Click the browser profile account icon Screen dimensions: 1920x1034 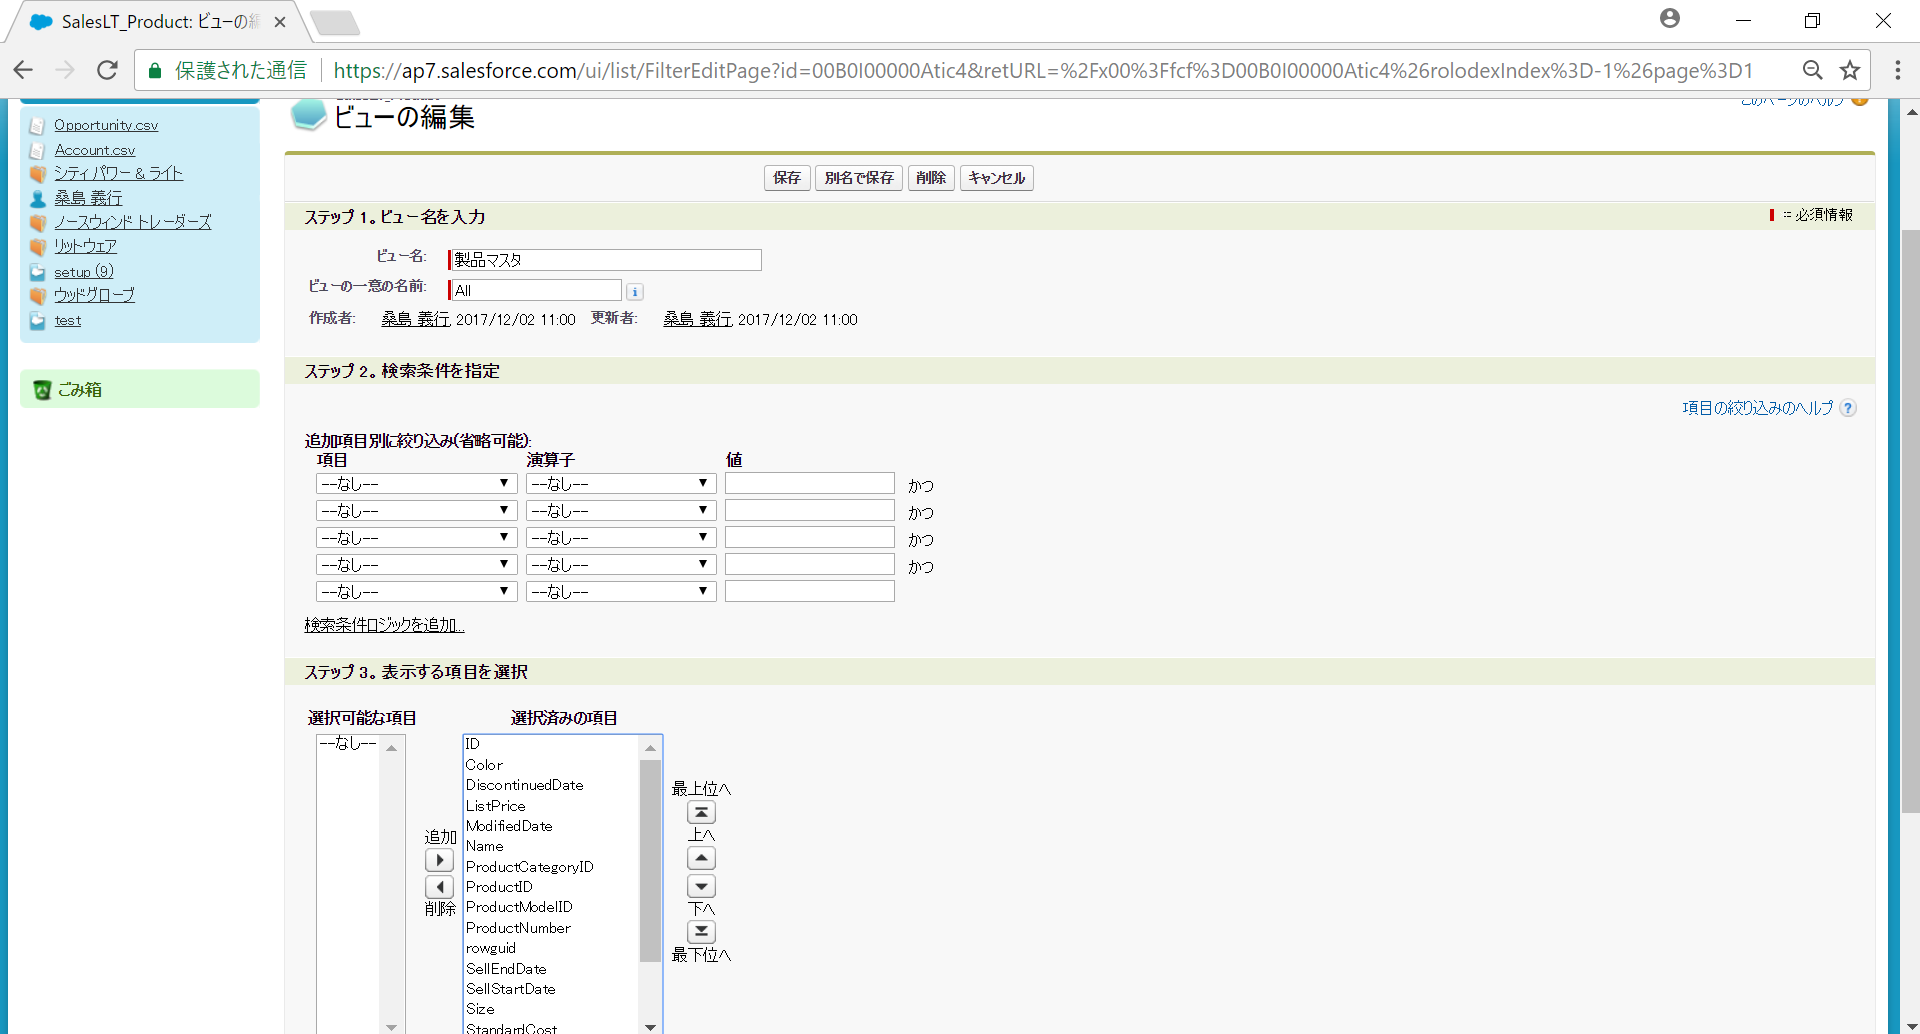(1669, 18)
